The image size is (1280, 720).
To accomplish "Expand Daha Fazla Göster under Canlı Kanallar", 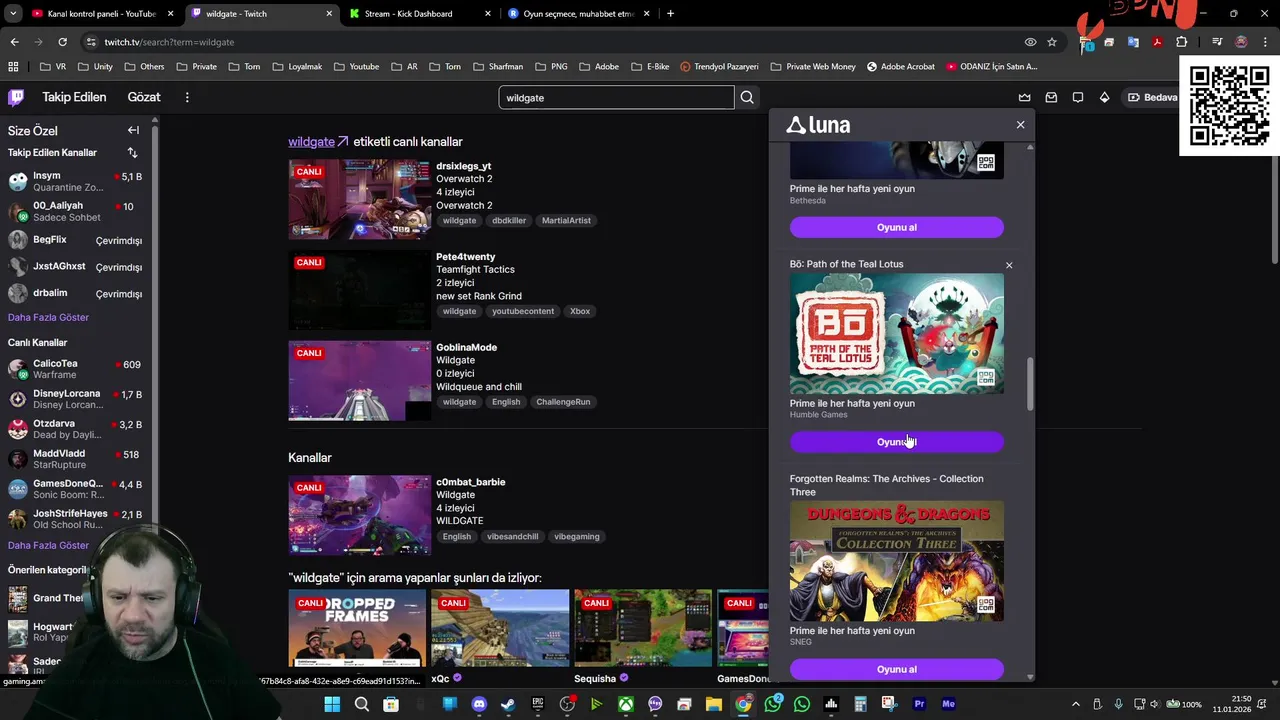I will 48,545.
